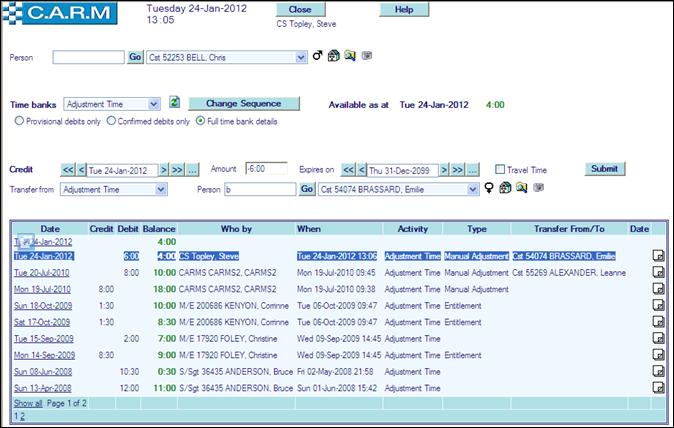Click into the Amount input field
This screenshot has height=428, width=674.
pyautogui.click(x=265, y=169)
